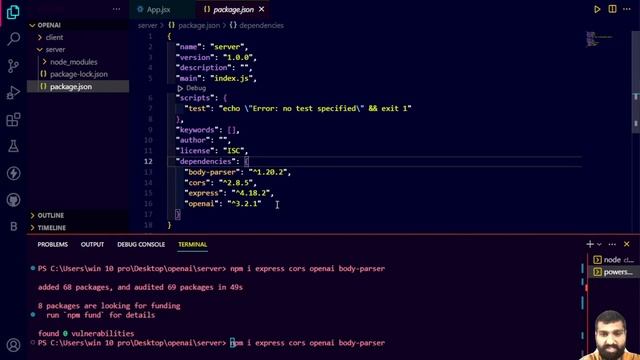Switch to the App.jsx tab
Viewport: 640px width, 360px height.
click(158, 9)
